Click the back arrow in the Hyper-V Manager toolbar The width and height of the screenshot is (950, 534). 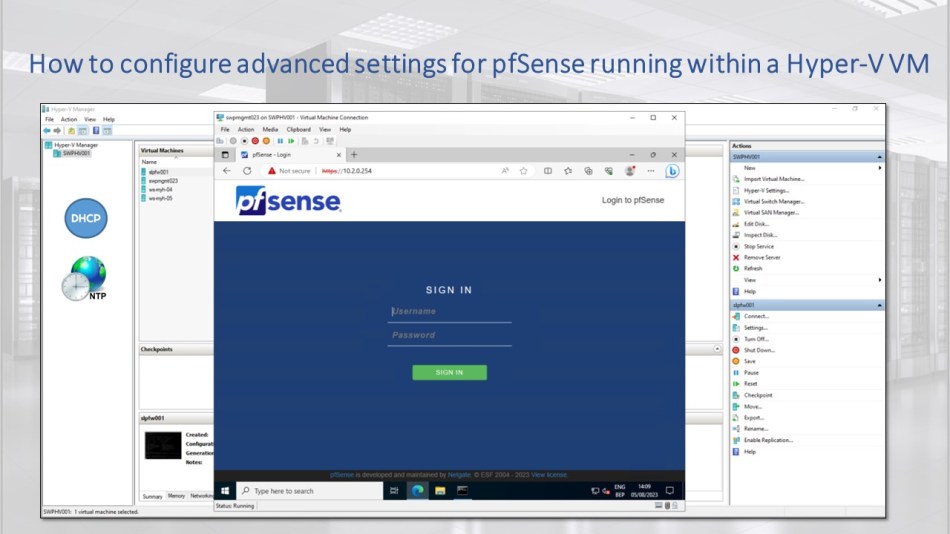[x=47, y=131]
